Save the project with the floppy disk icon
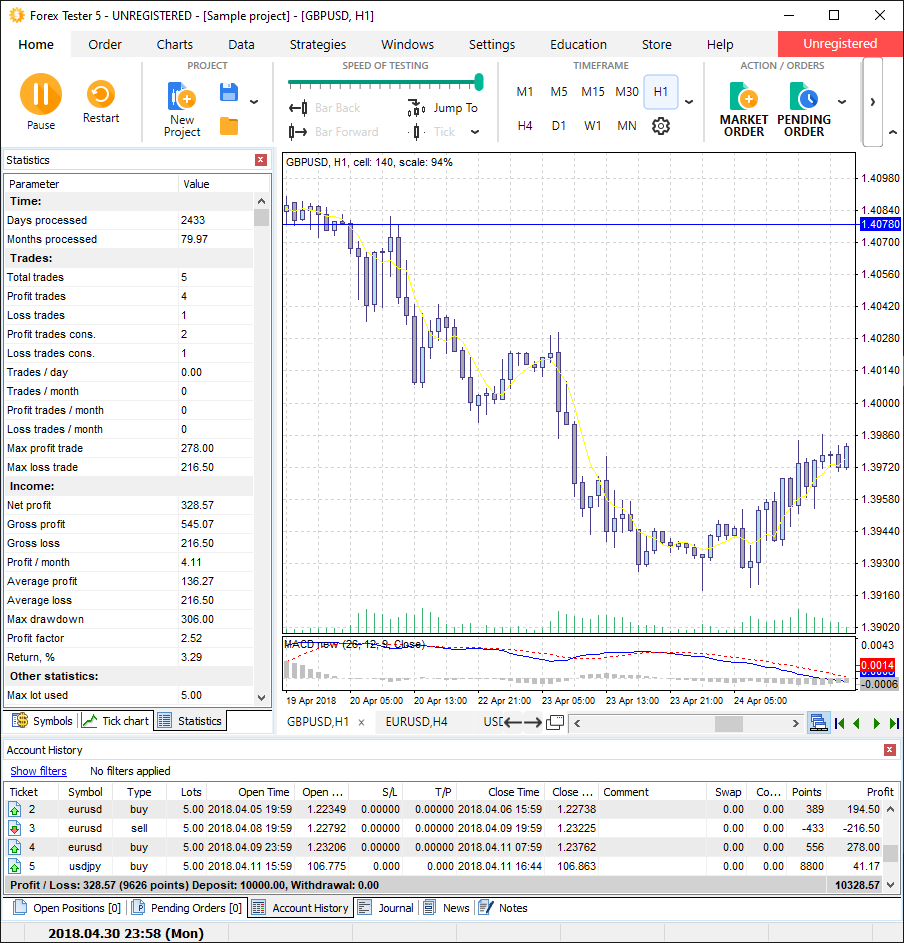 tap(229, 92)
